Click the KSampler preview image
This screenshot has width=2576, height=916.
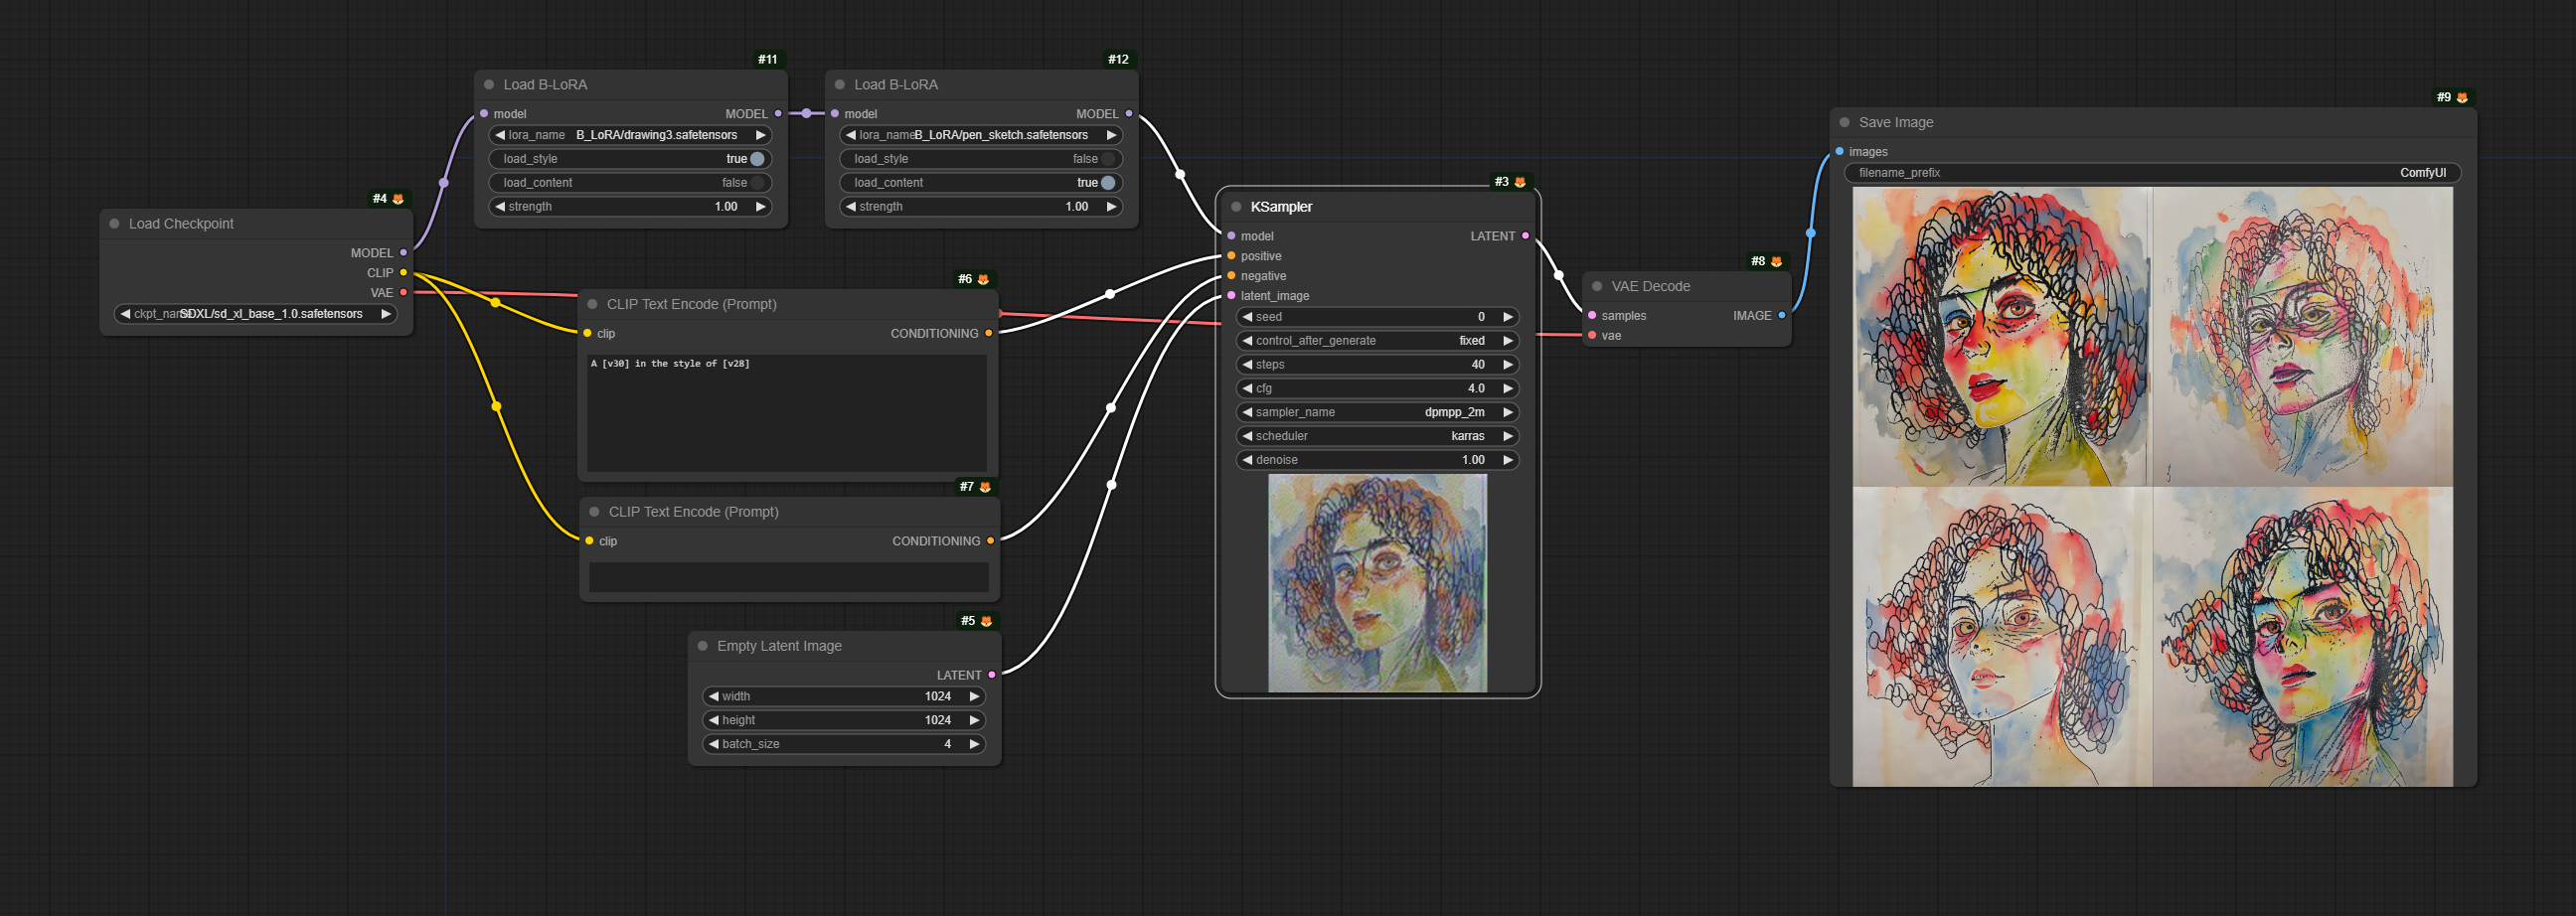click(x=1377, y=583)
